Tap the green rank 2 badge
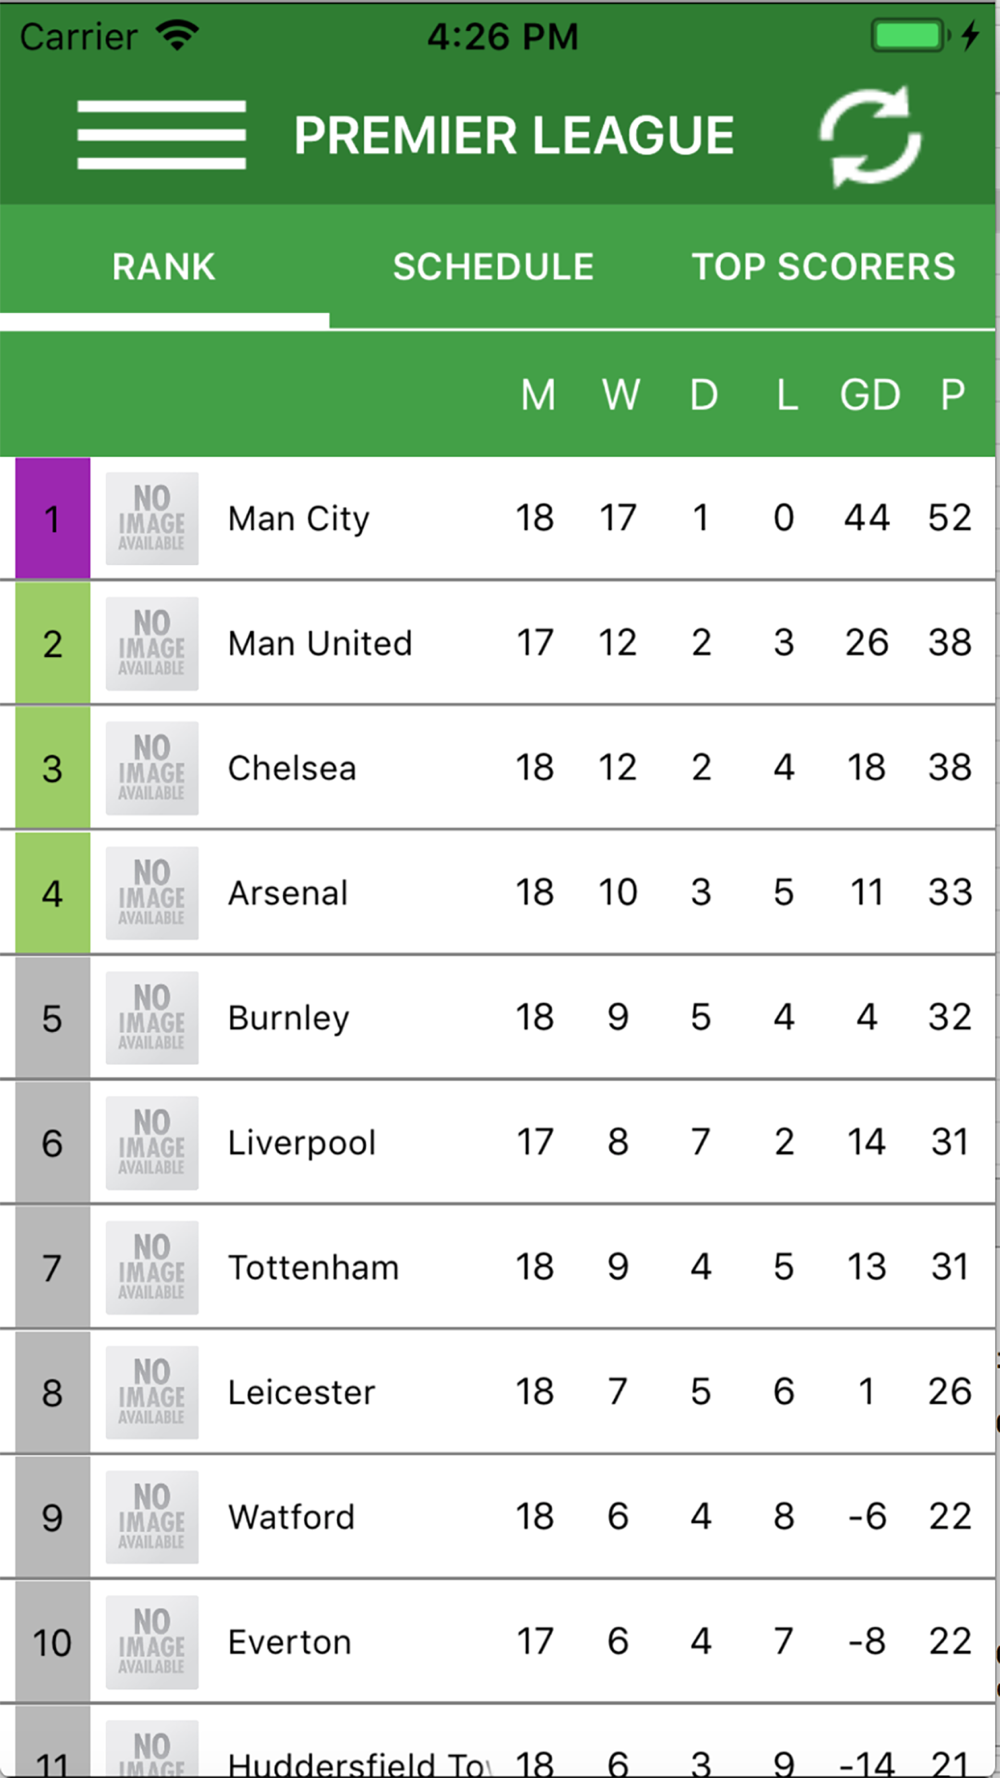This screenshot has height=1778, width=1000. click(x=52, y=643)
